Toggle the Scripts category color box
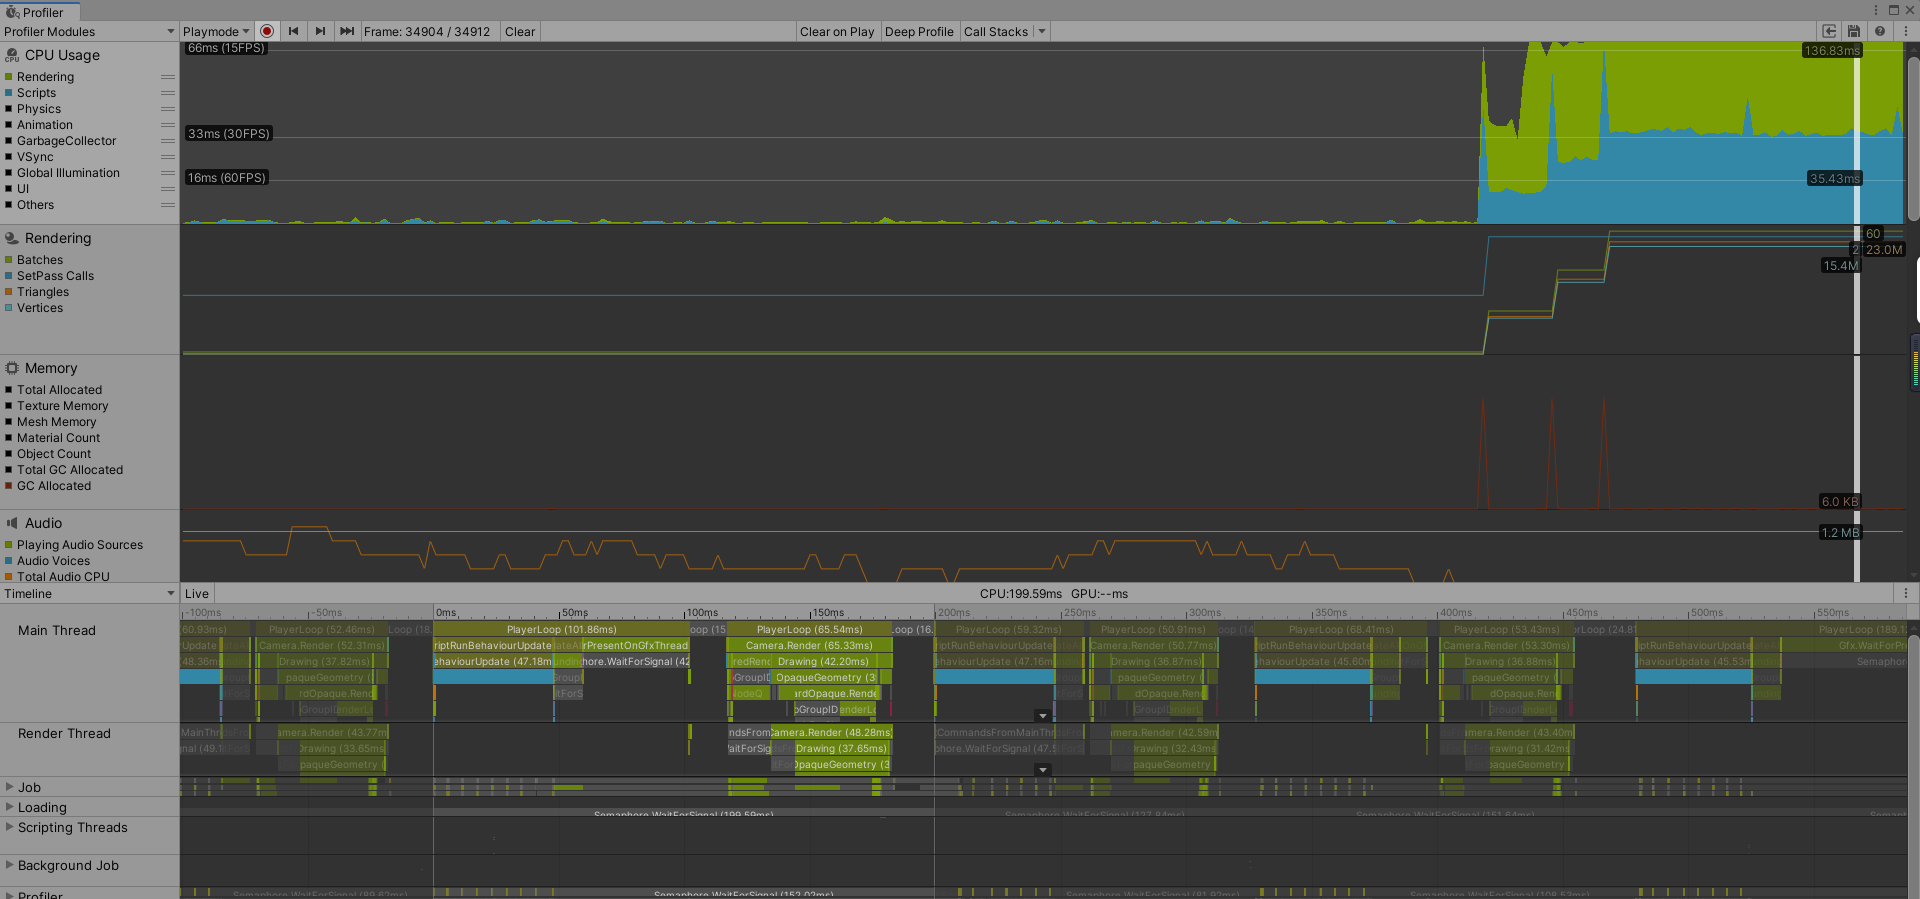Screen dimensions: 1920x899 9,93
